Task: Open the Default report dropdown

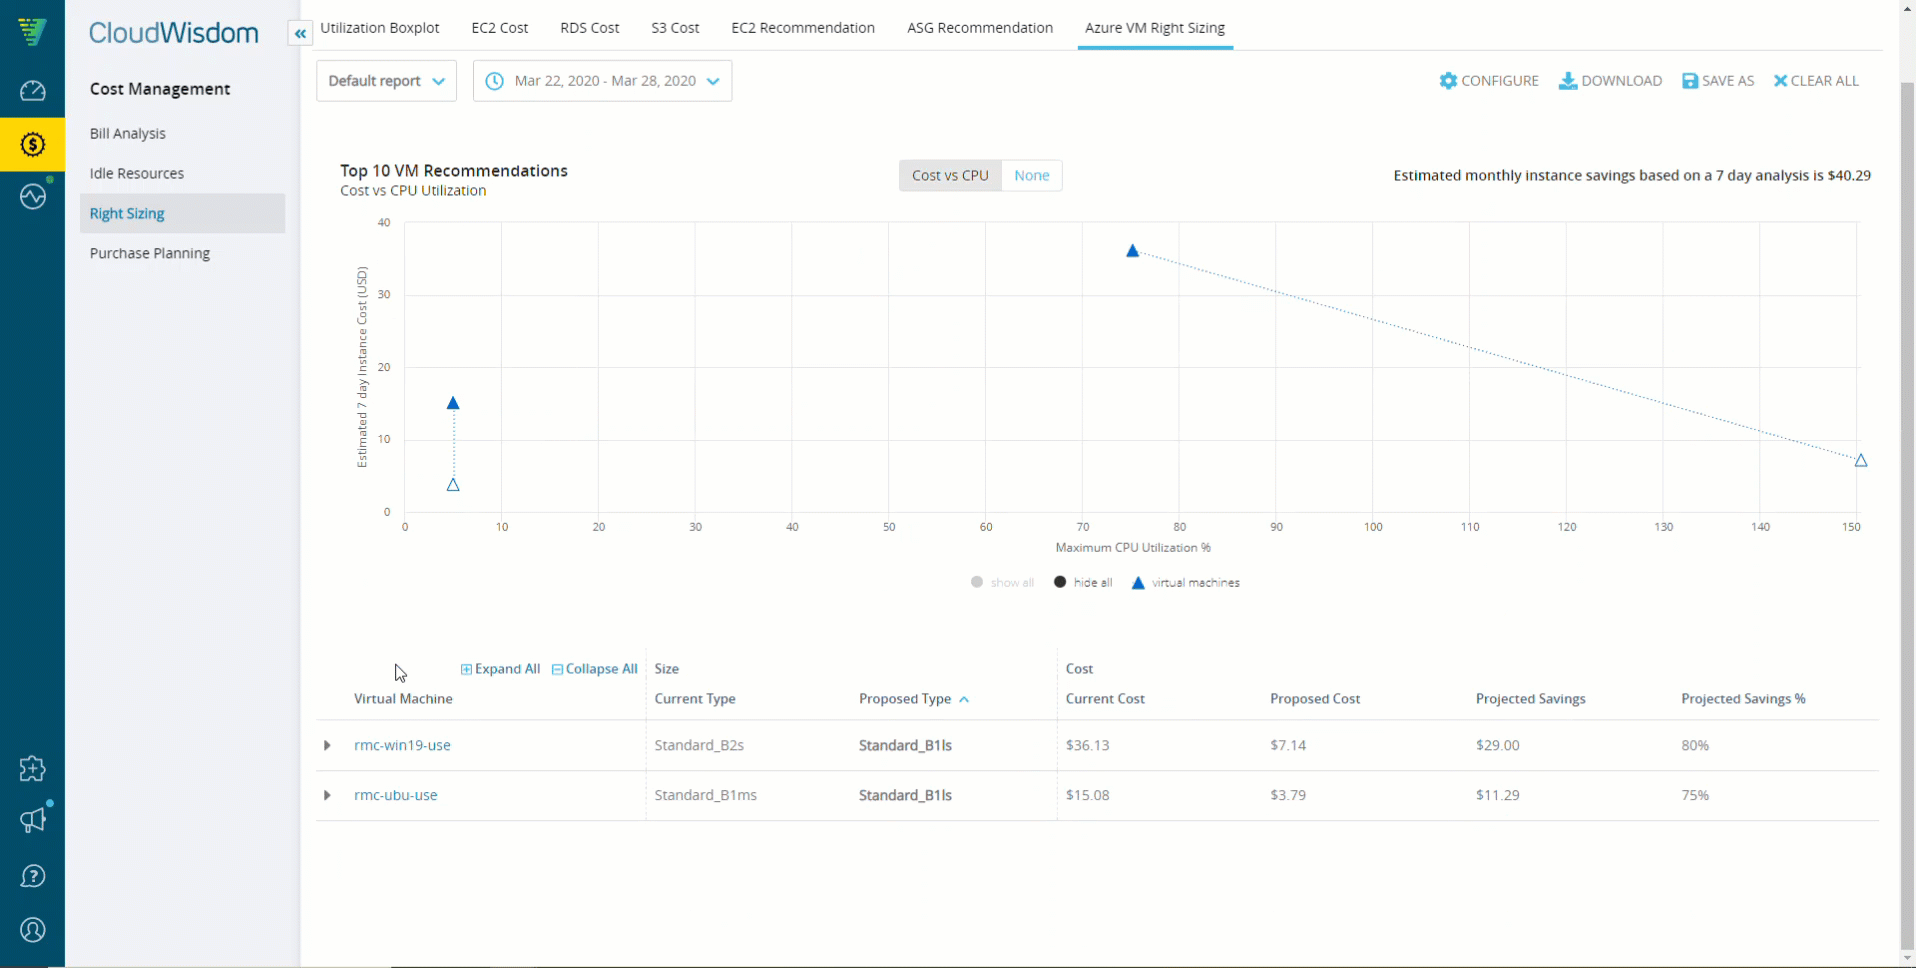Action: [x=386, y=81]
